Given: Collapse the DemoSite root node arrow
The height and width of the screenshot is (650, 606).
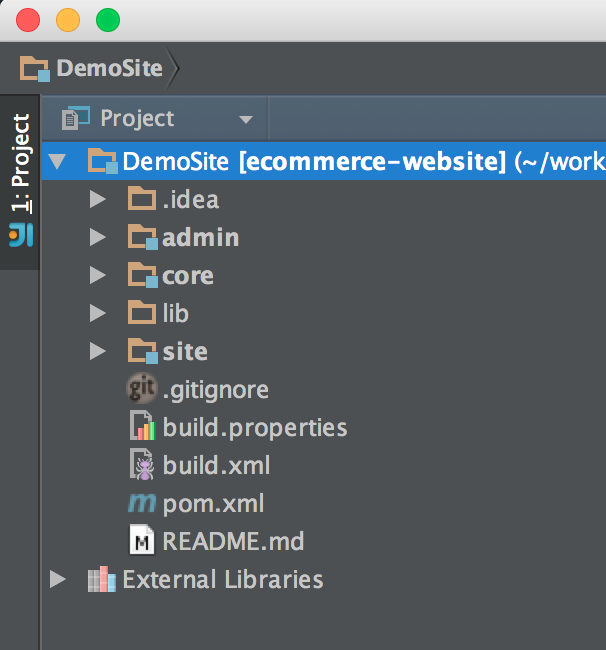Looking at the screenshot, I should click(58, 161).
